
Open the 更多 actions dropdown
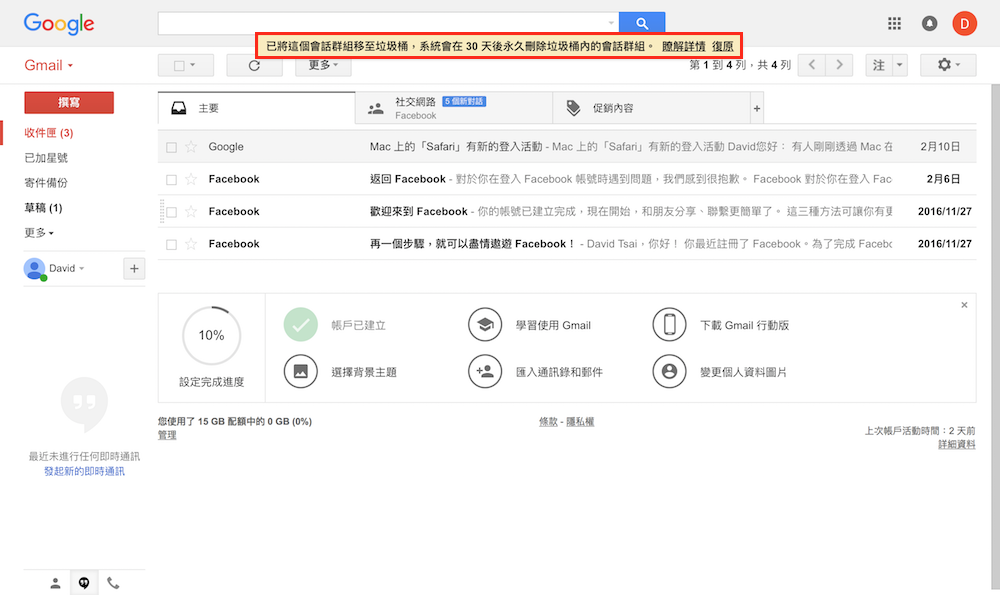[x=323, y=65]
